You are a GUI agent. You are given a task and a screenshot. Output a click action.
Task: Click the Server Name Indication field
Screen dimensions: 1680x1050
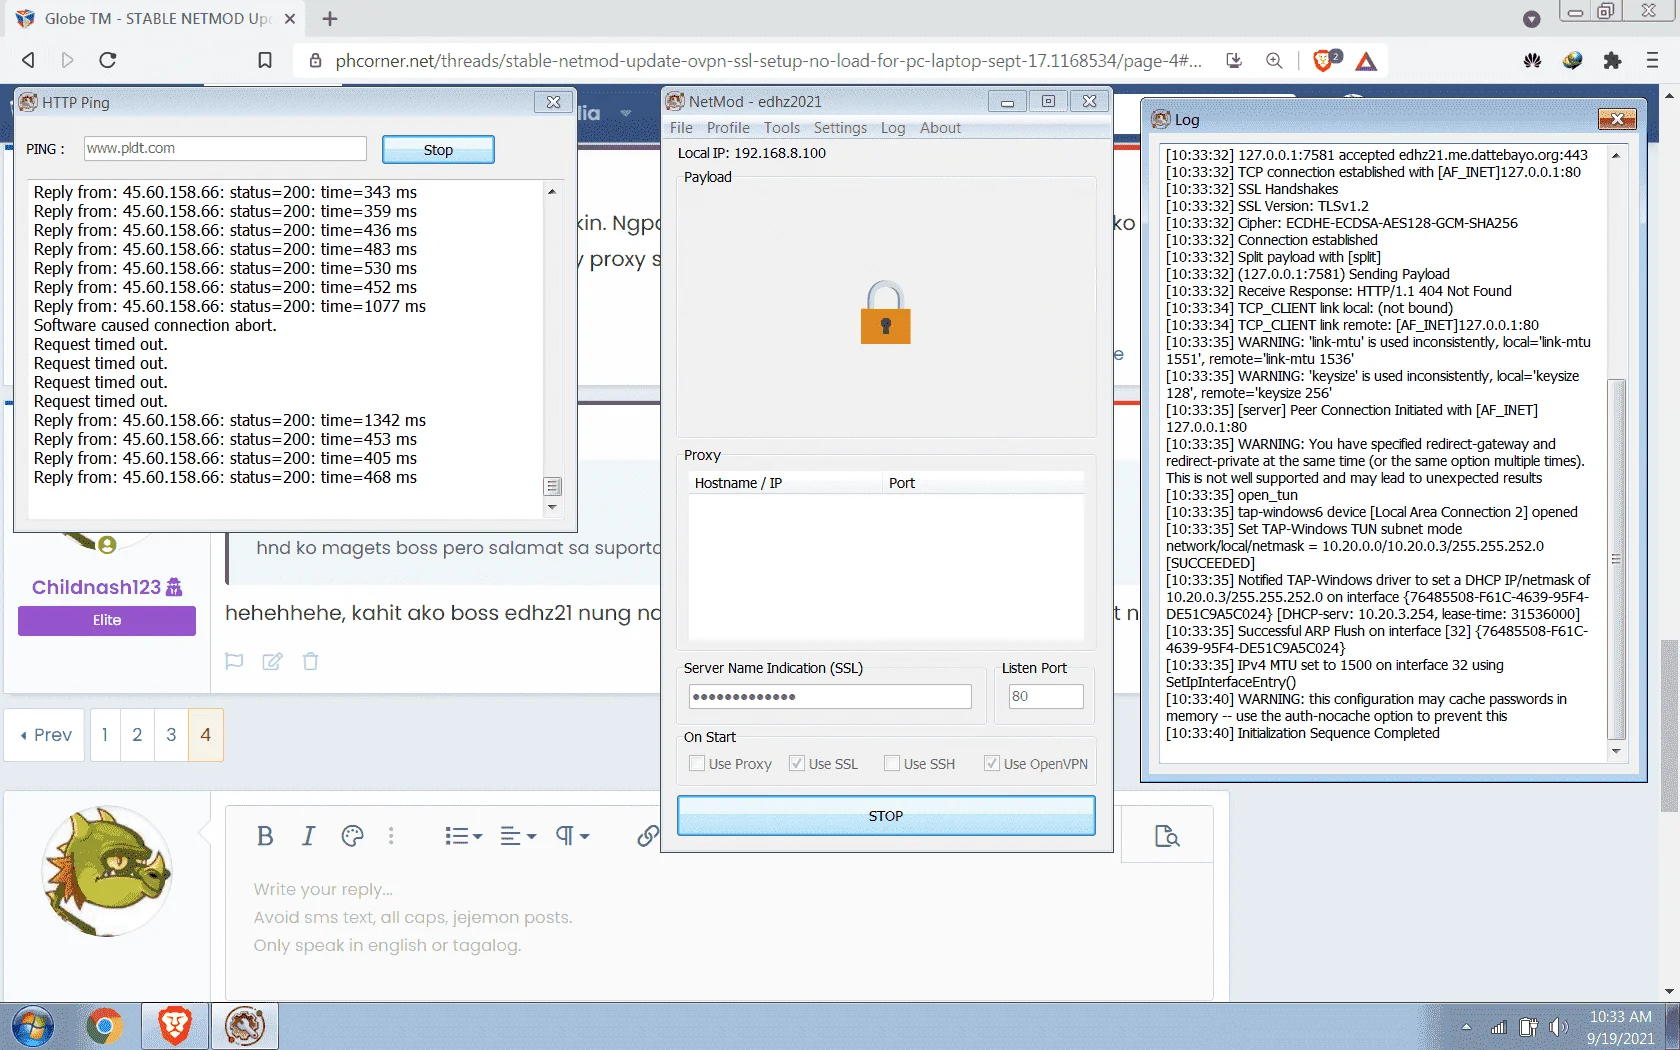tap(830, 696)
